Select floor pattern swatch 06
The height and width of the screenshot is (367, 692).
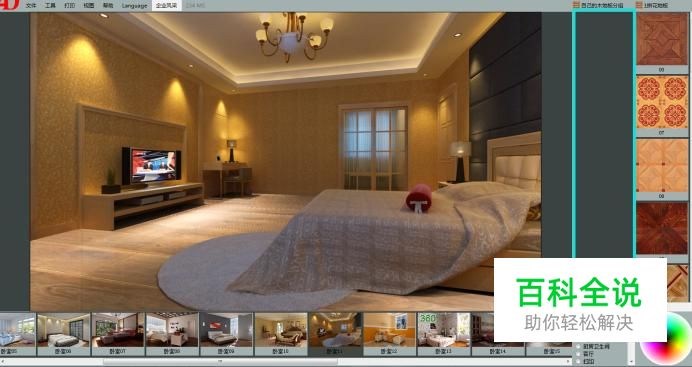[x=662, y=42]
